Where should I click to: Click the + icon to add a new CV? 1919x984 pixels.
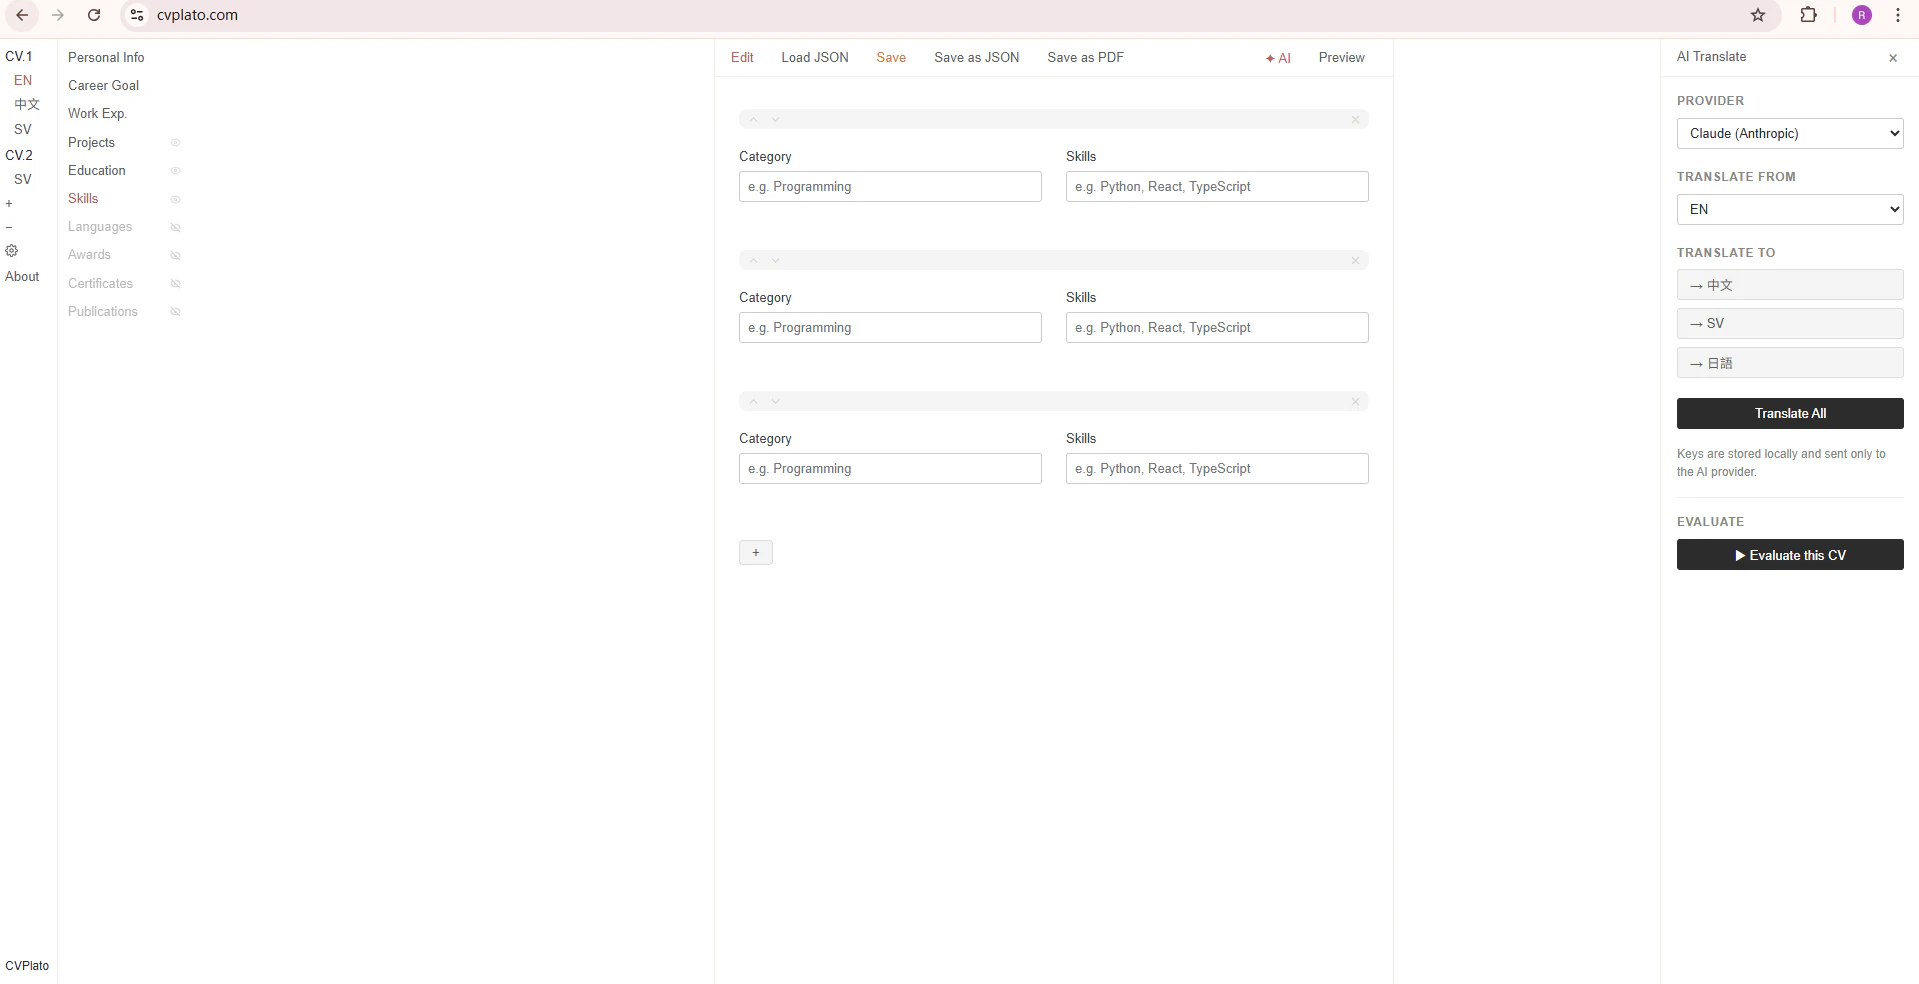[x=11, y=204]
